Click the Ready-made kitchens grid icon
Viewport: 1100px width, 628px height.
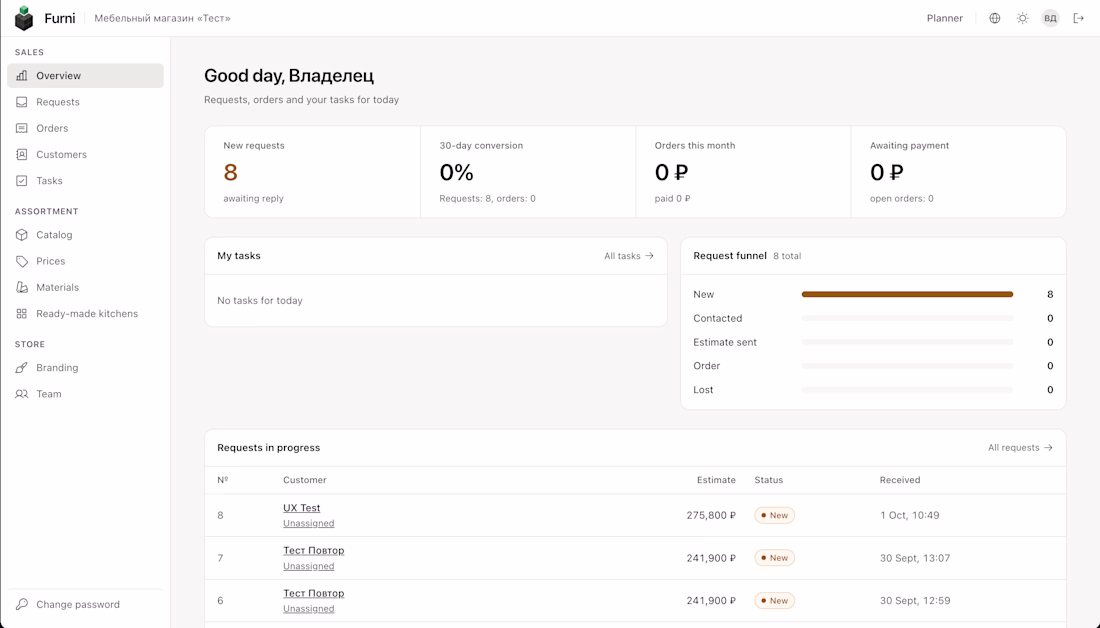coord(22,314)
